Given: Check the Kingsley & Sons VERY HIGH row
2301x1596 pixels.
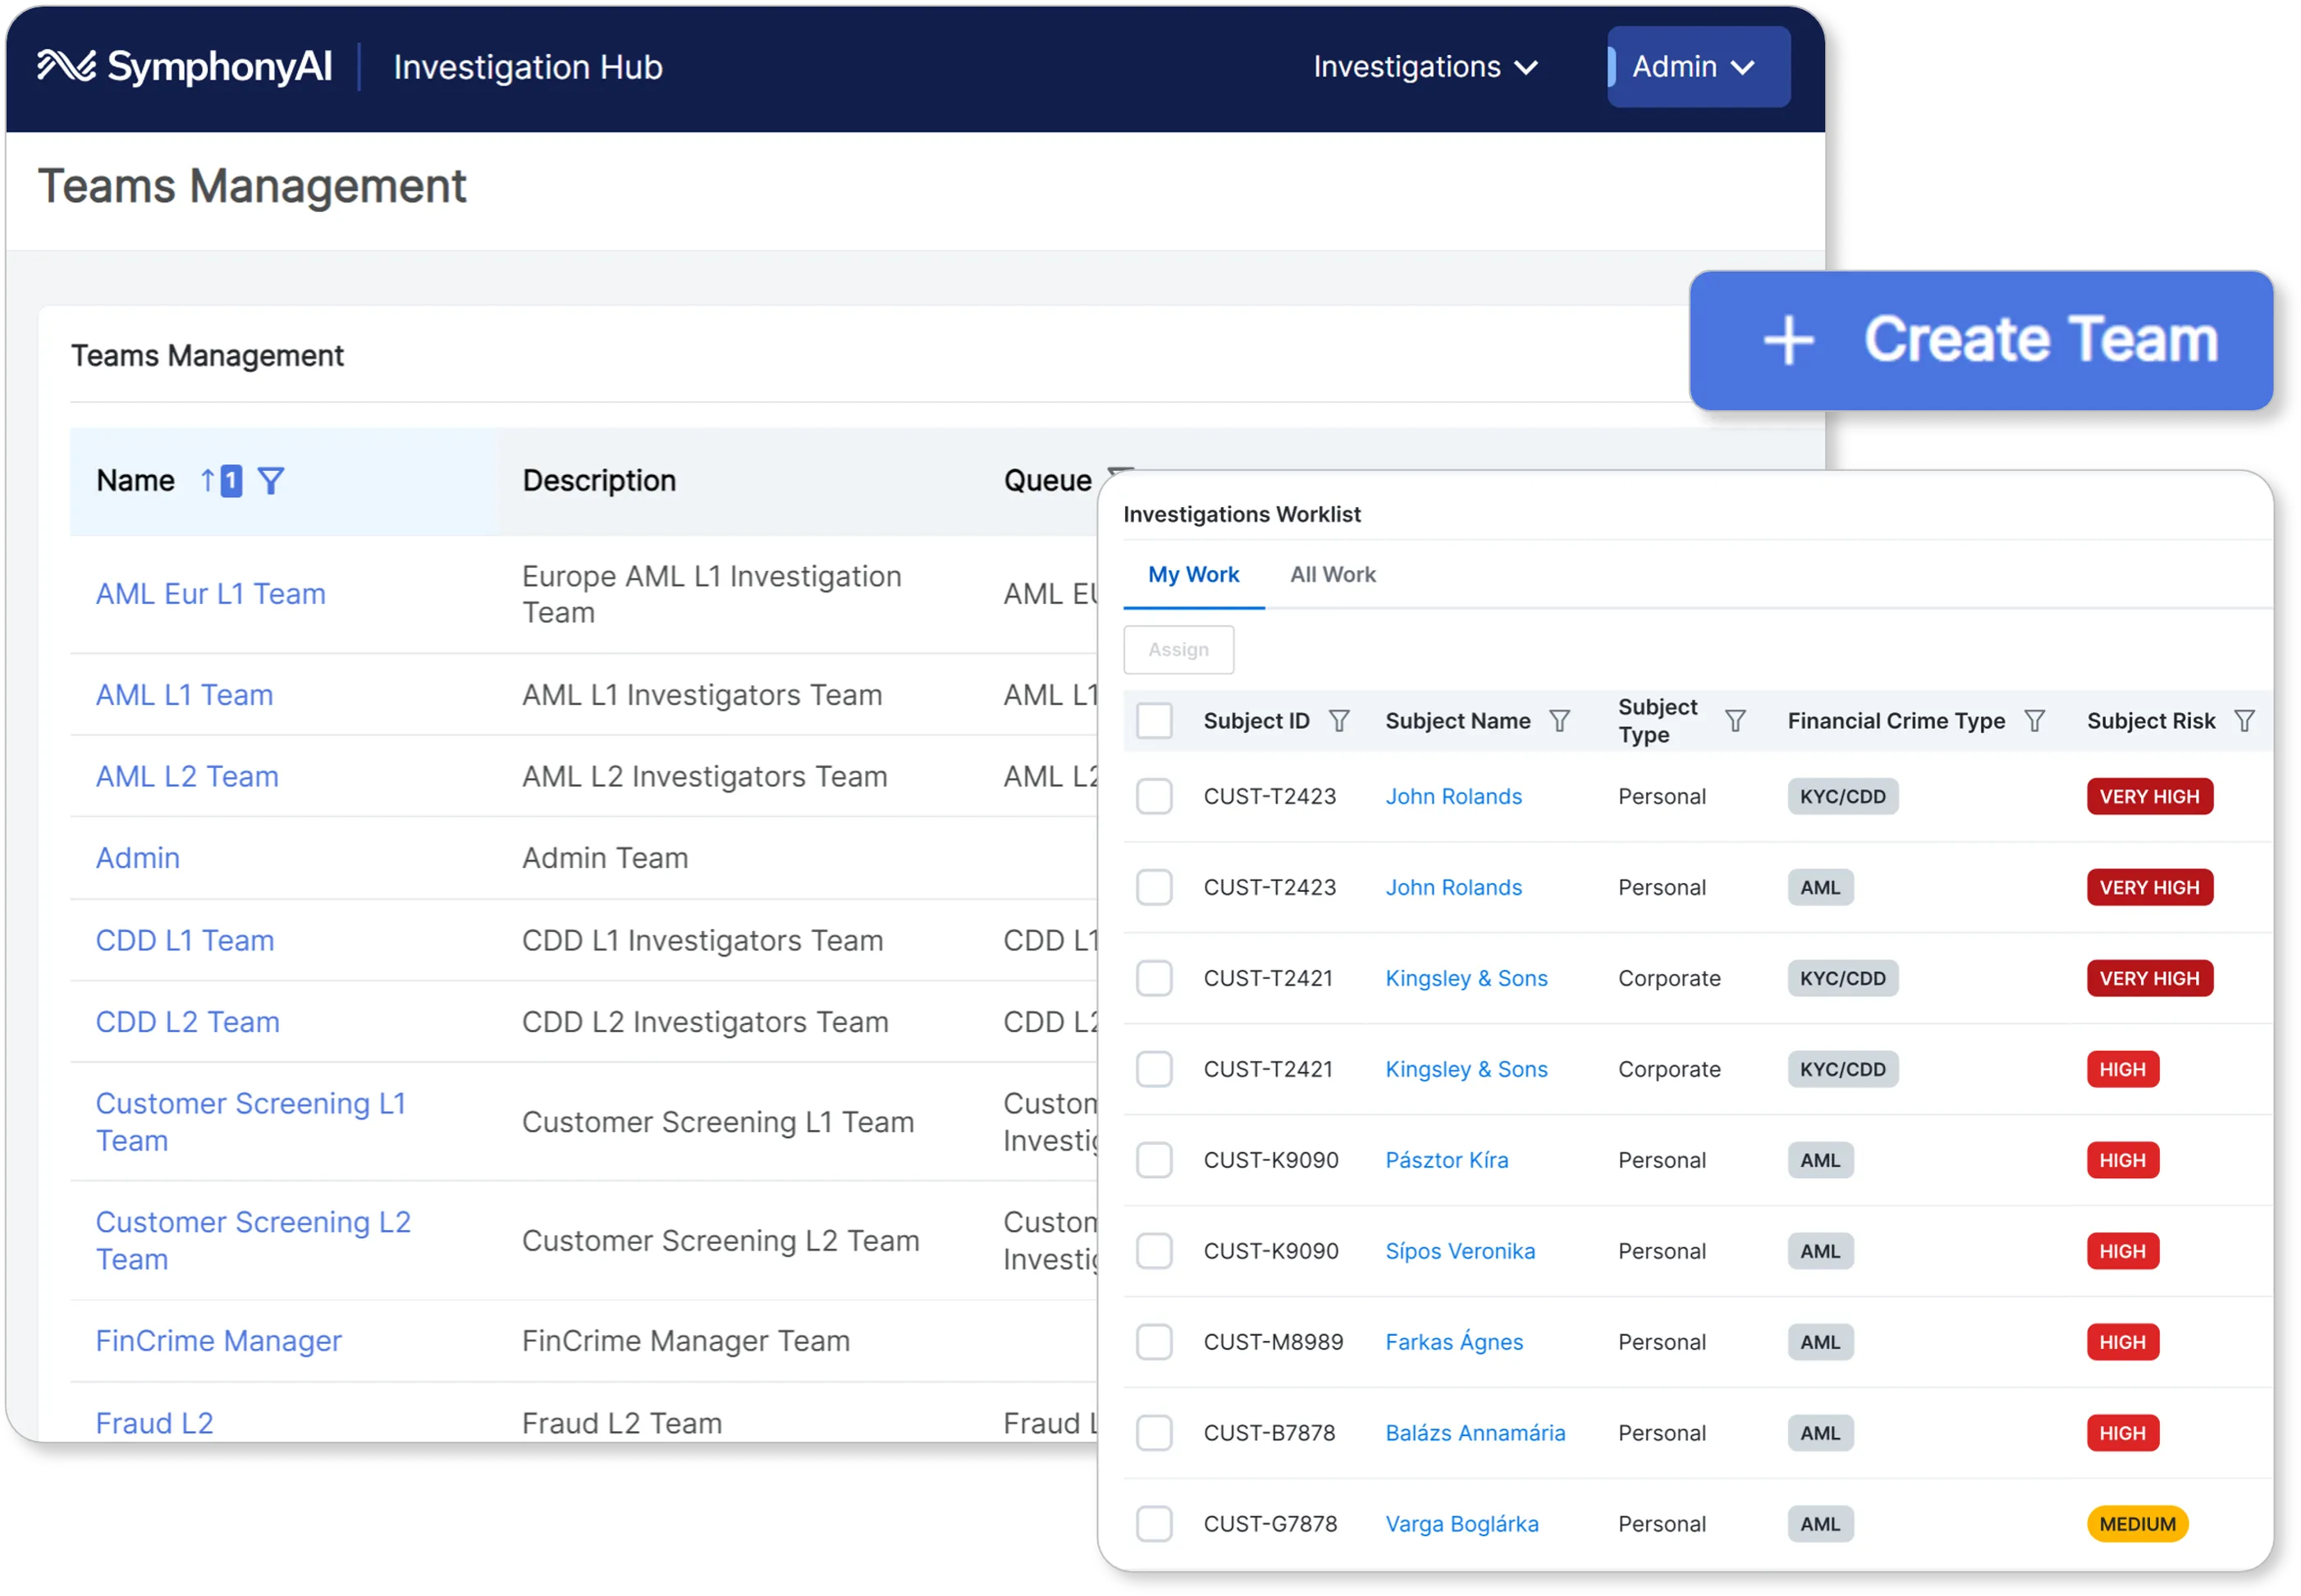Looking at the screenshot, I should pyautogui.click(x=1154, y=979).
